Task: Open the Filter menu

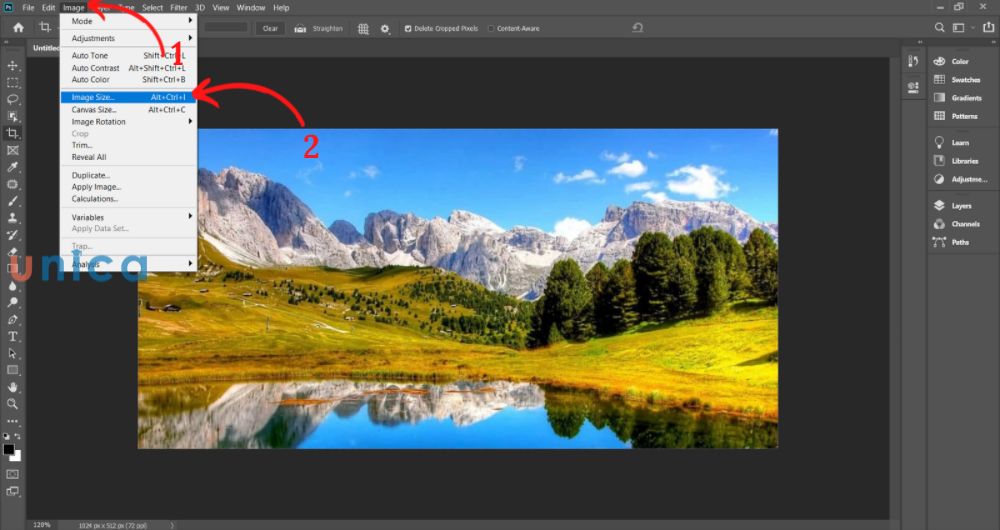Action: (x=179, y=8)
